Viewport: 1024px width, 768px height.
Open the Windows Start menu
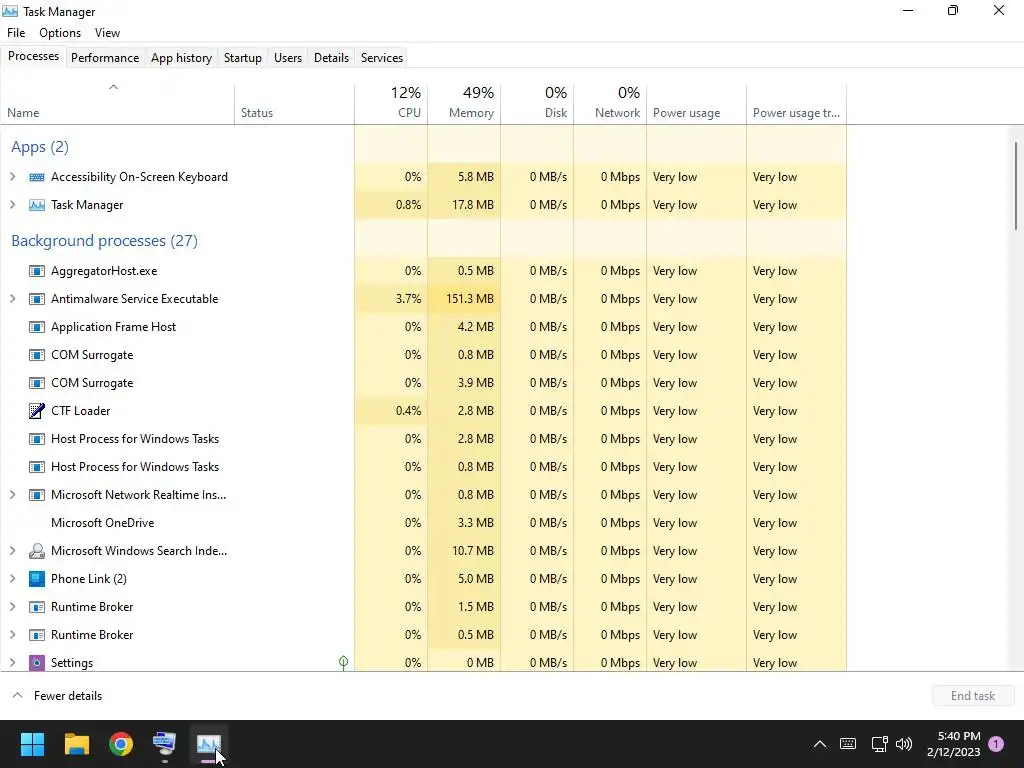pyautogui.click(x=32, y=744)
